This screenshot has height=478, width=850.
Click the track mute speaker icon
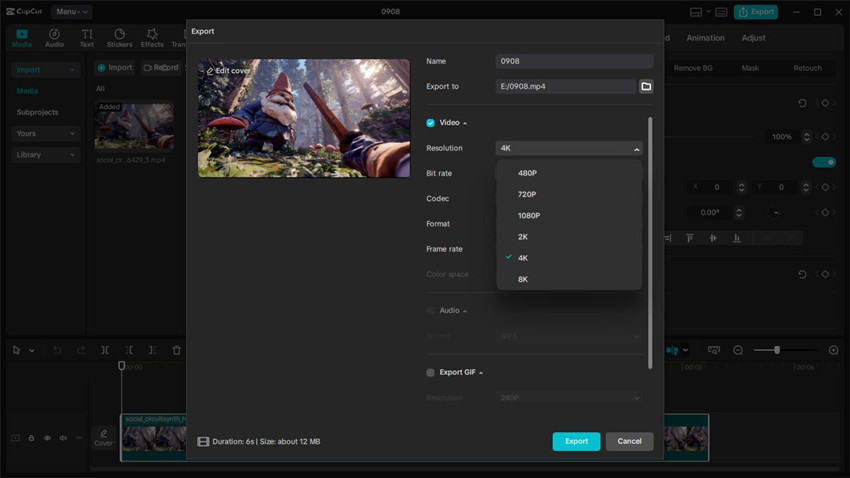click(x=63, y=438)
